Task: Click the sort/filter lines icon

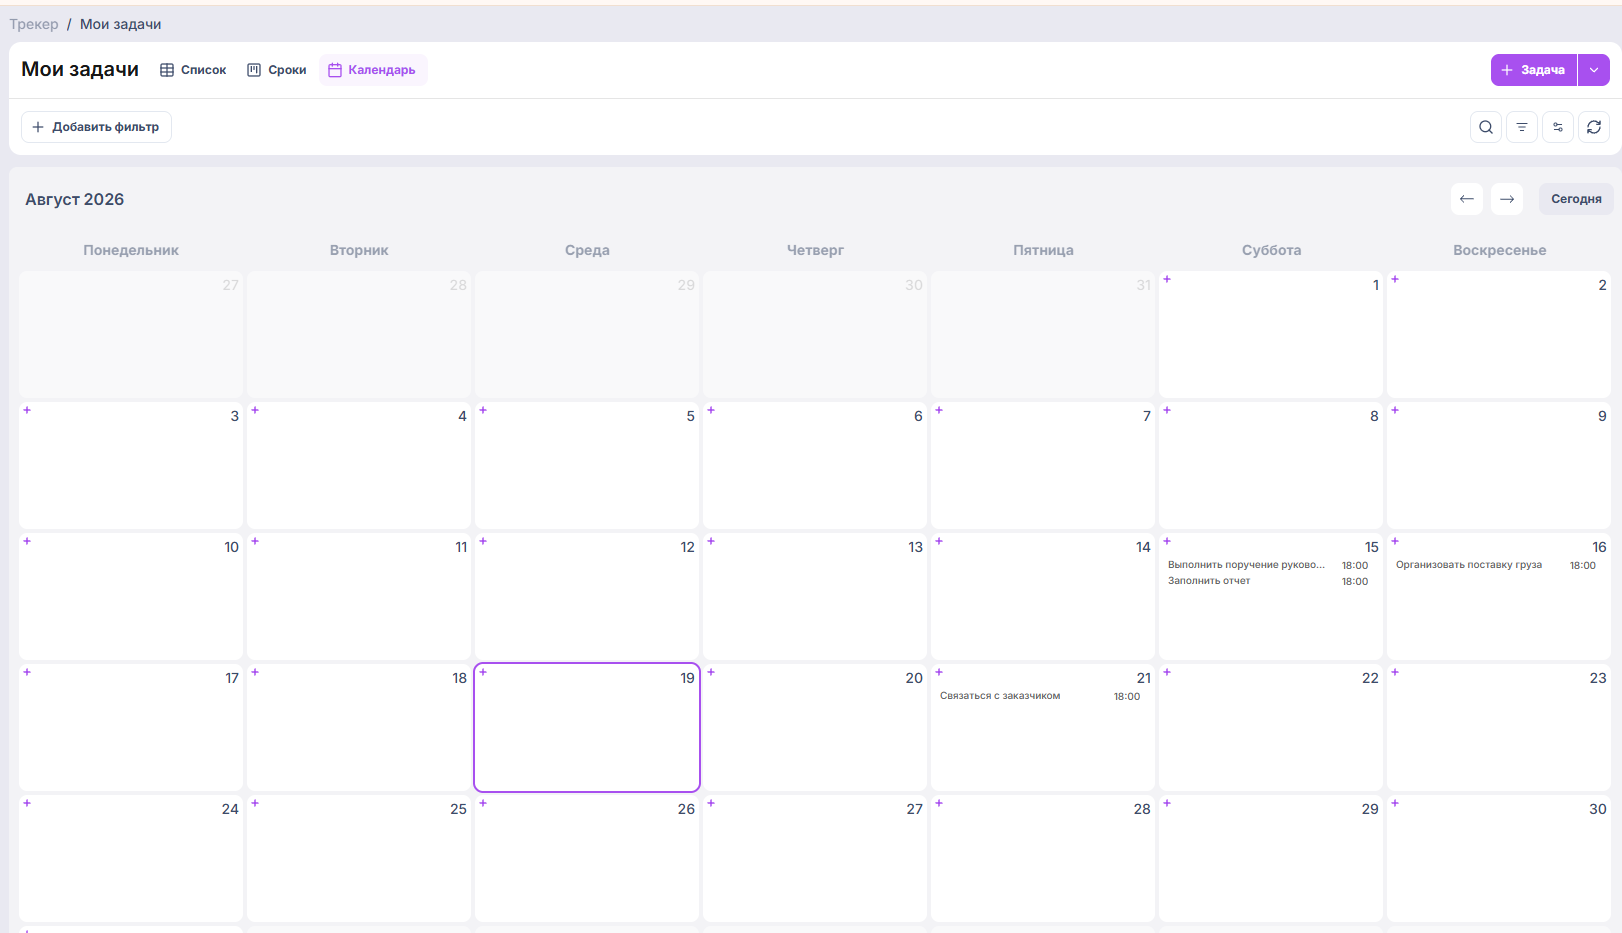Action: click(1522, 127)
